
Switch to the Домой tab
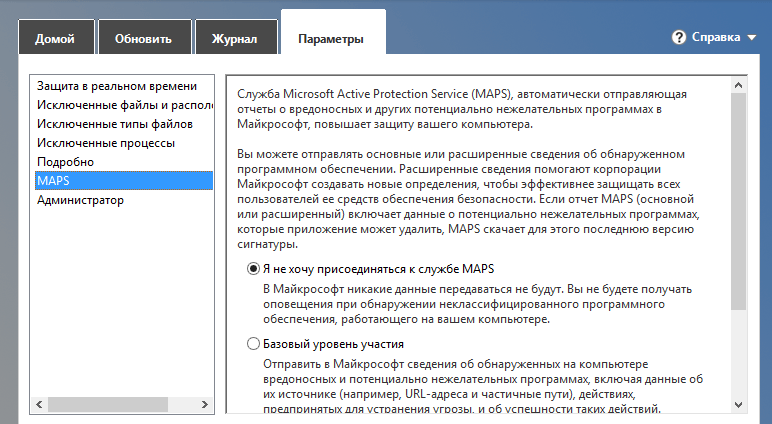(x=55, y=39)
